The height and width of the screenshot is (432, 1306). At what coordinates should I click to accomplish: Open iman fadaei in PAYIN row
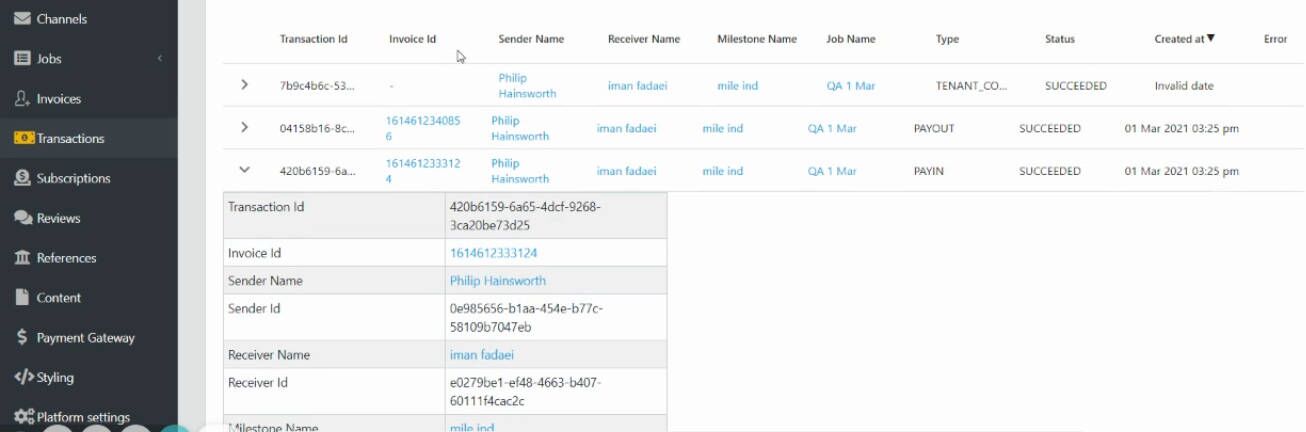(x=626, y=171)
